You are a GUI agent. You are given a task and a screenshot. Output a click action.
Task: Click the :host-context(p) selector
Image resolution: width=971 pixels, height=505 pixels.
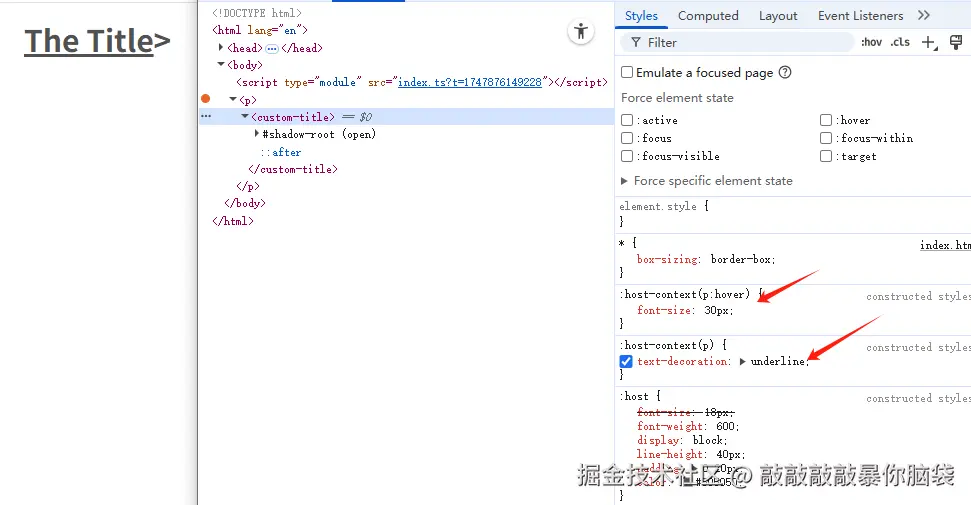coord(666,345)
